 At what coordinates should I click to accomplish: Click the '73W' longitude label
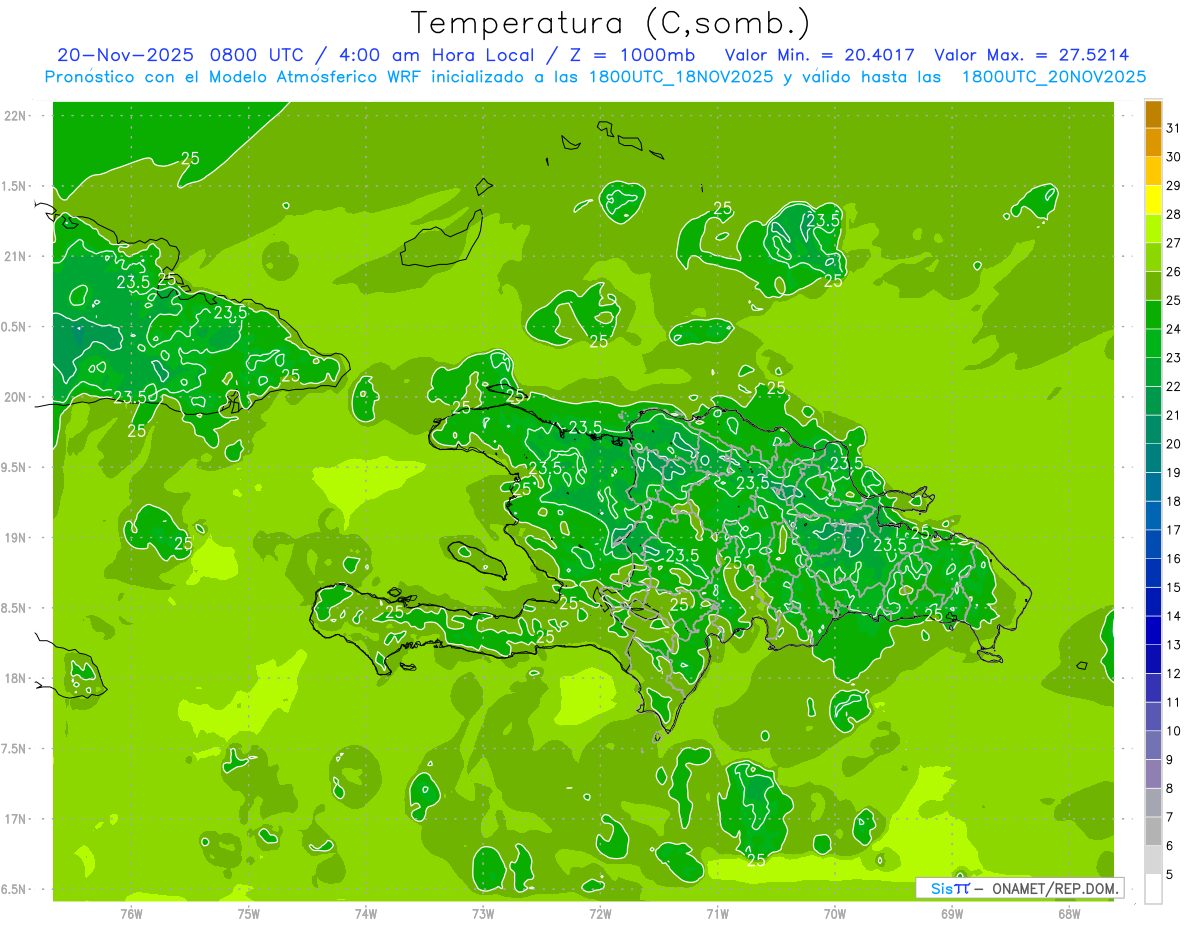[483, 913]
